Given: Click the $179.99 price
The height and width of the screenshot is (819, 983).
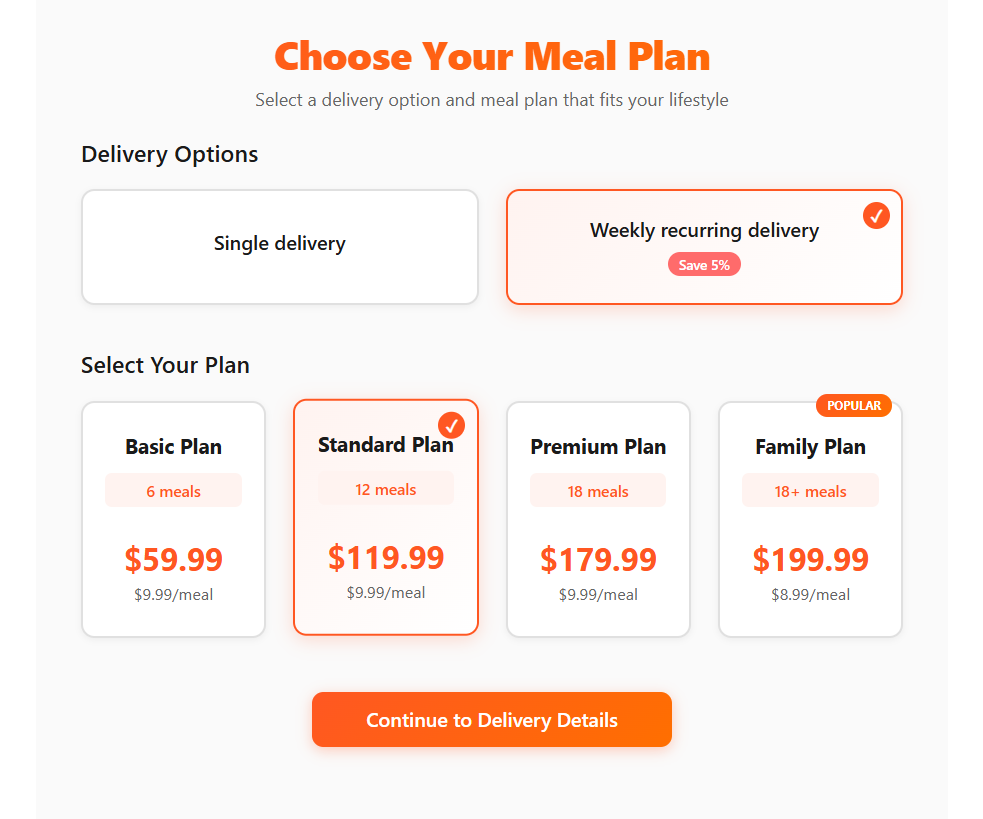Looking at the screenshot, I should pyautogui.click(x=598, y=559).
